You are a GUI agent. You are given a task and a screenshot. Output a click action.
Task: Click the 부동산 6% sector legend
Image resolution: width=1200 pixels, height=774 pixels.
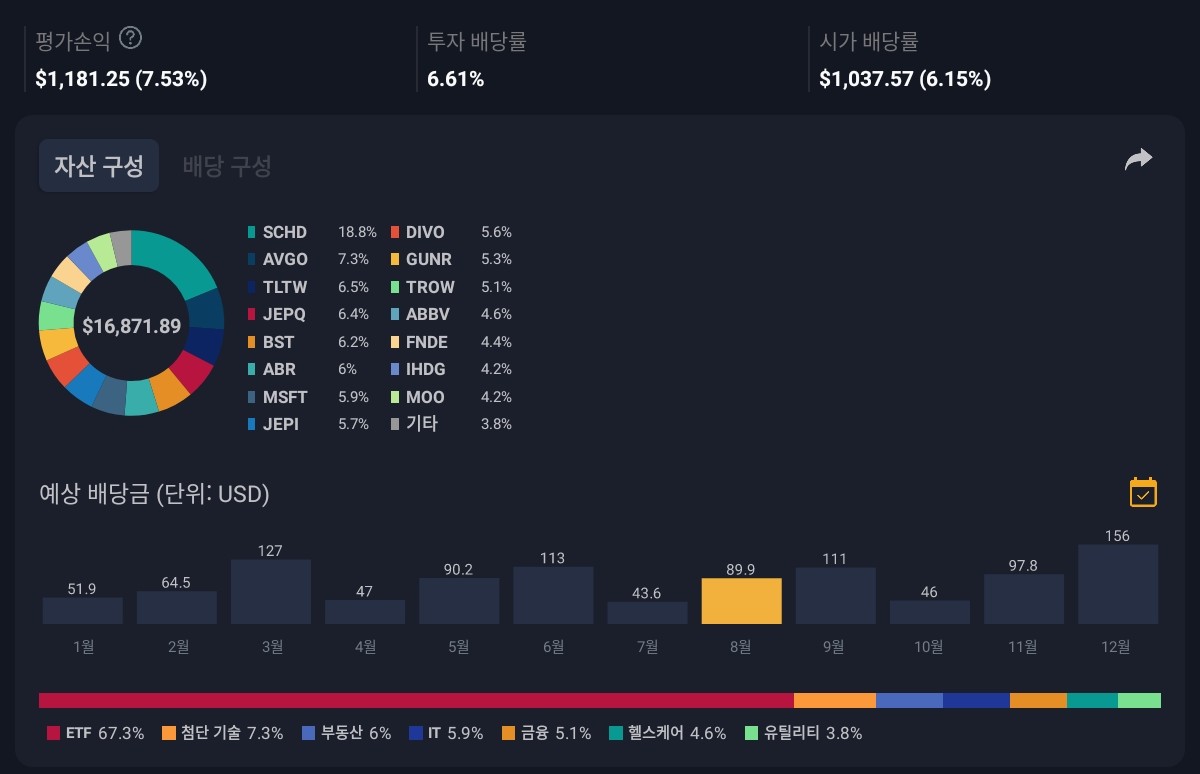tap(346, 733)
